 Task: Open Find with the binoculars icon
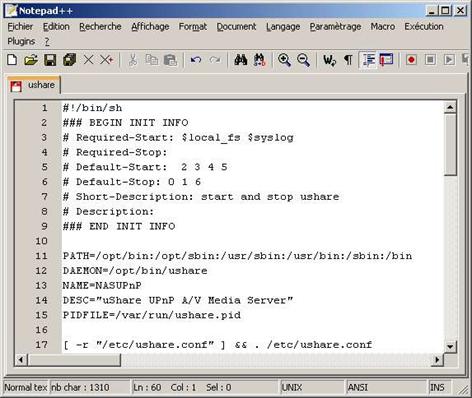(x=241, y=60)
